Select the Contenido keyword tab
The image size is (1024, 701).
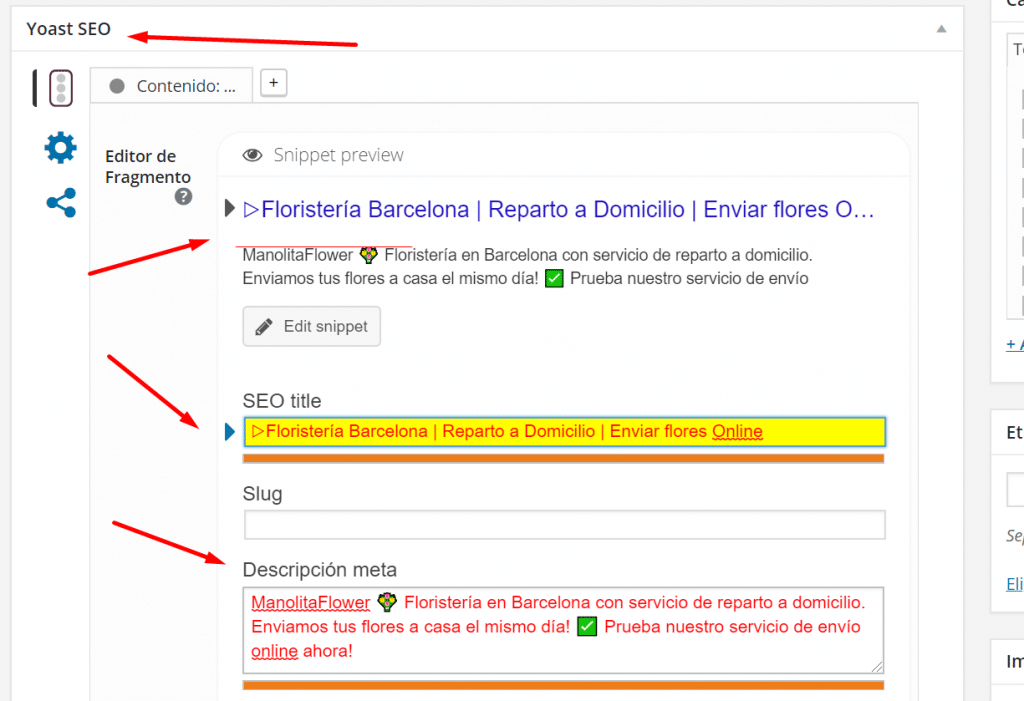173,86
